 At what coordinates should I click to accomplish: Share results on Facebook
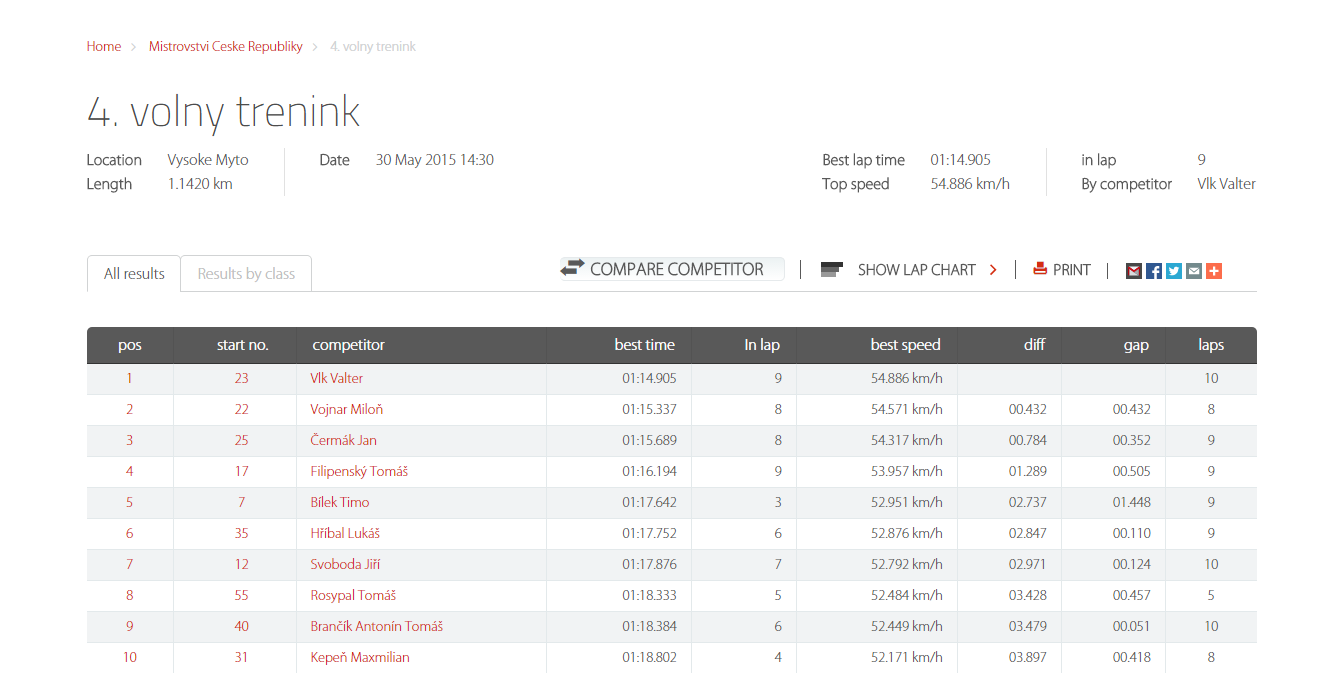click(1154, 270)
